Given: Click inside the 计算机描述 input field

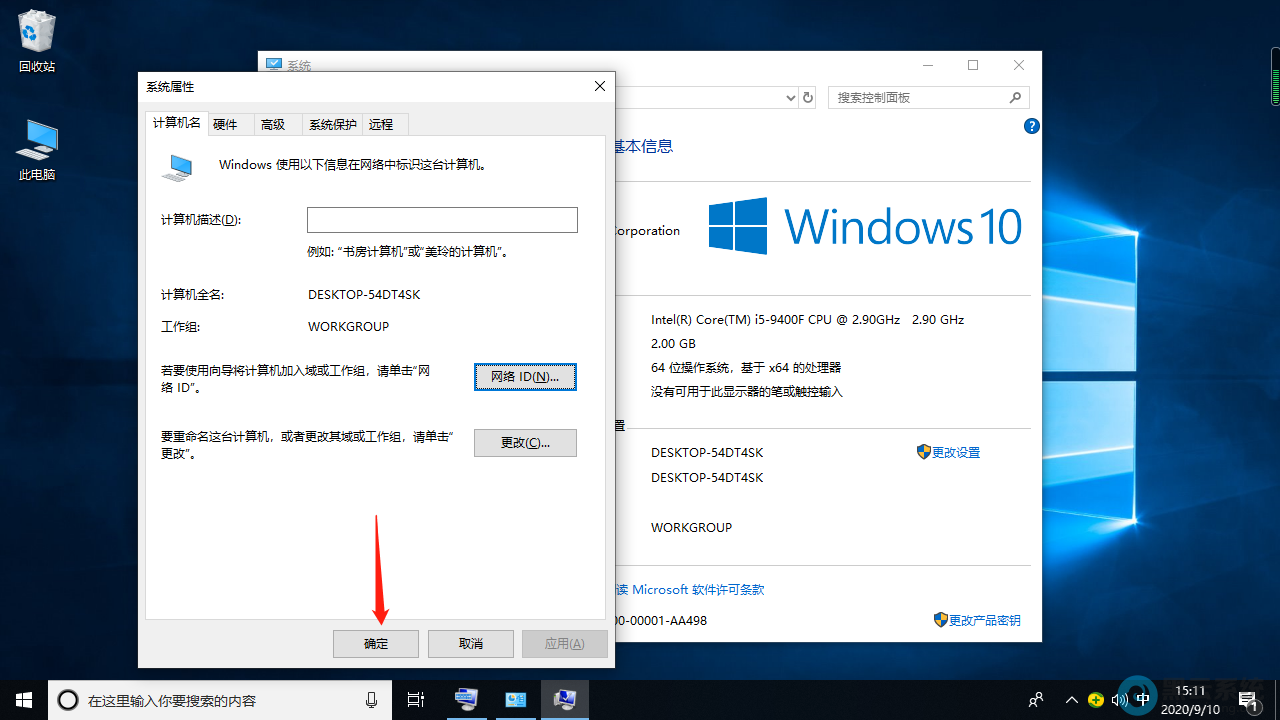Looking at the screenshot, I should click(x=442, y=219).
